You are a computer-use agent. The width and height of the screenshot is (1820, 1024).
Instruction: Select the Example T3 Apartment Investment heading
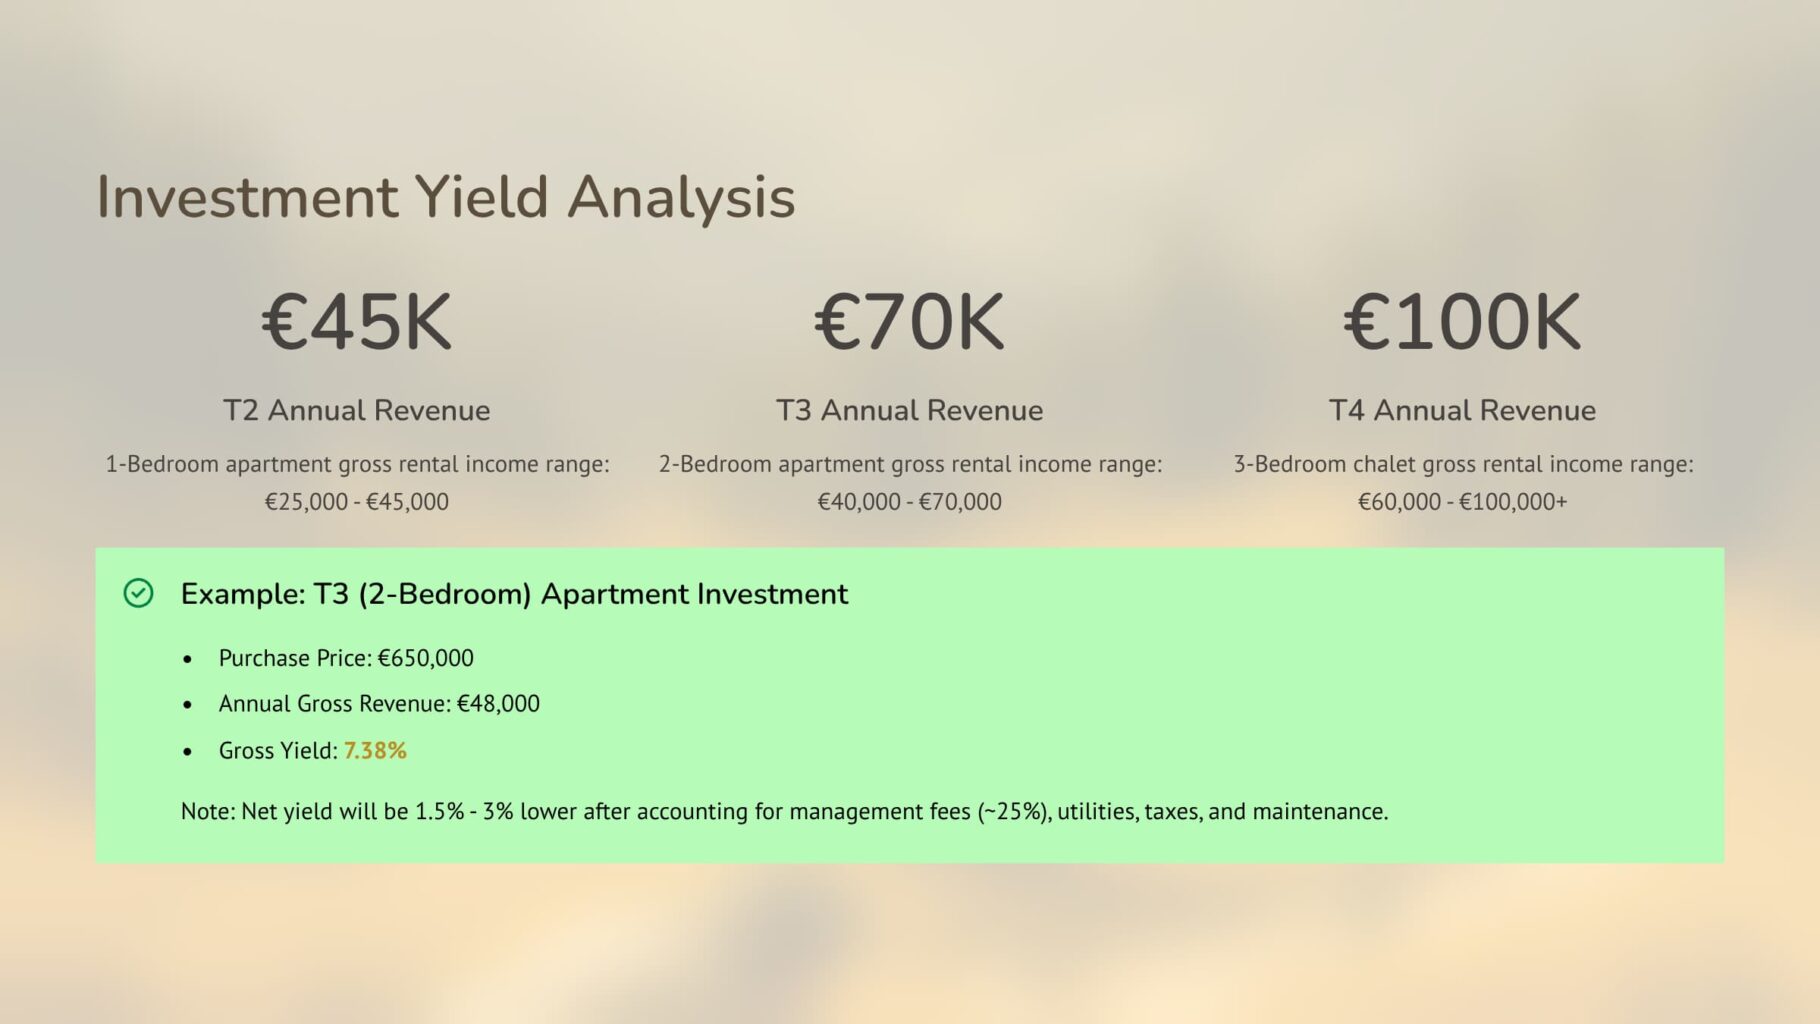tap(514, 594)
